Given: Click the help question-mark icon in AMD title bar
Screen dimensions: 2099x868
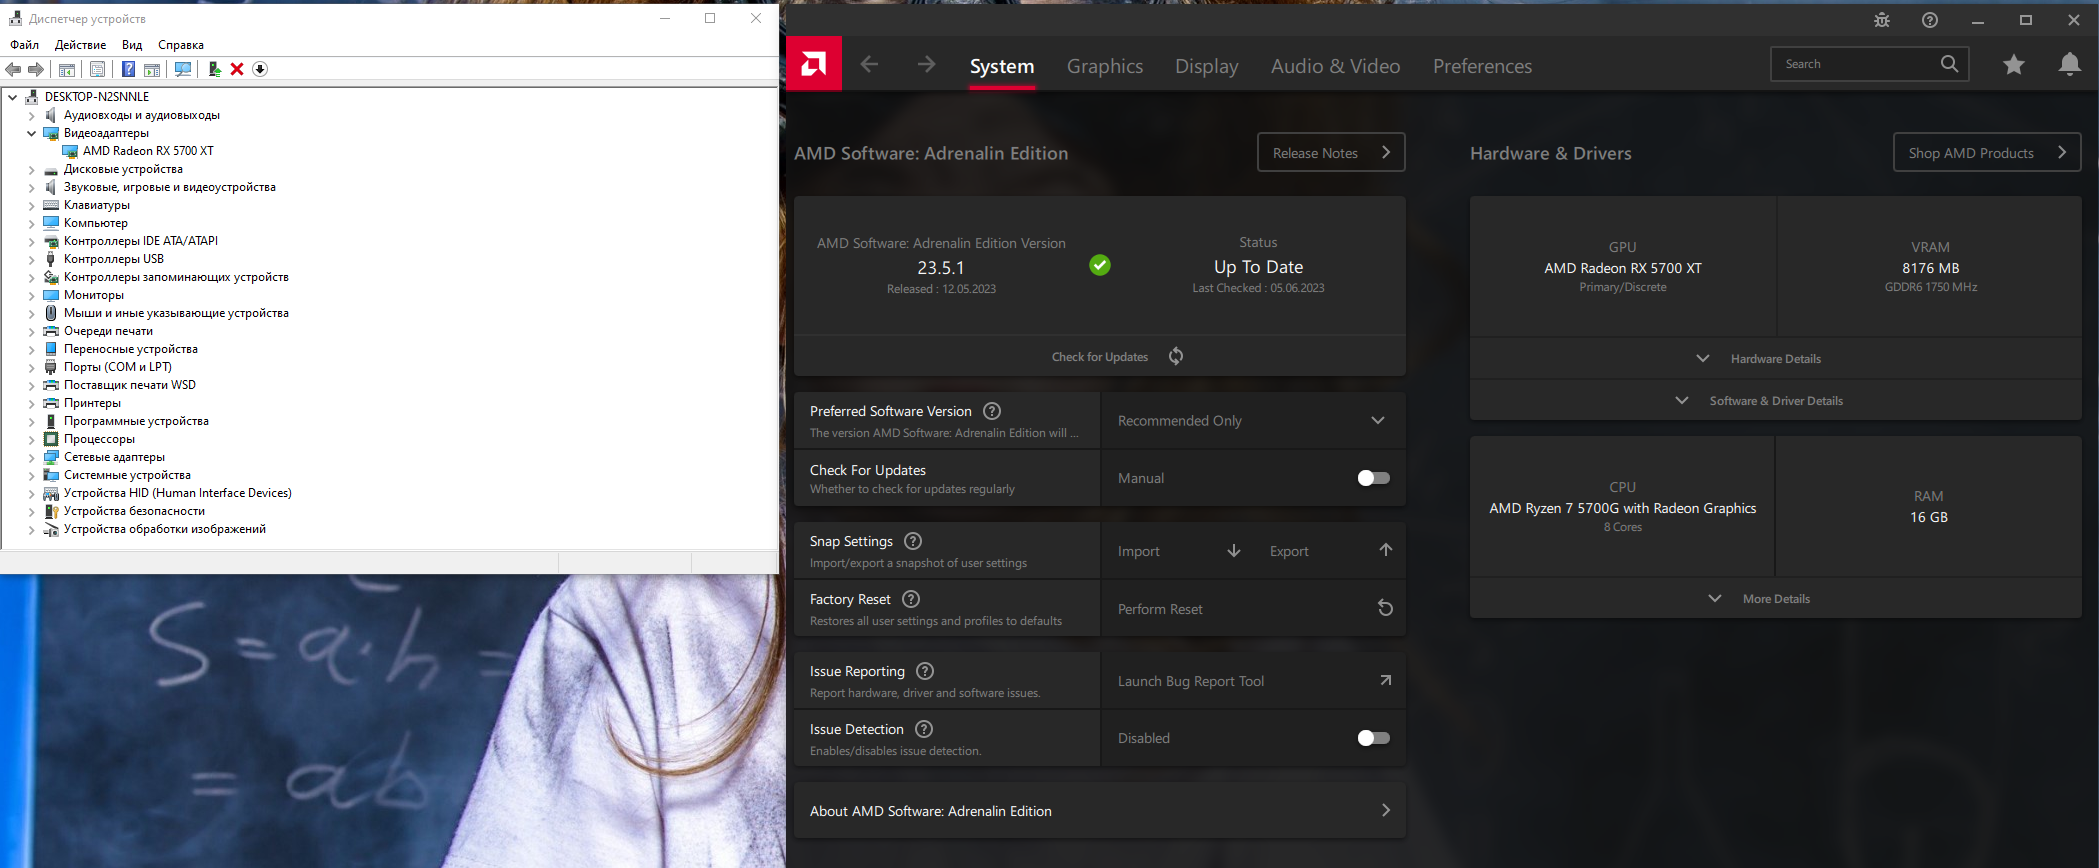Looking at the screenshot, I should (1930, 20).
